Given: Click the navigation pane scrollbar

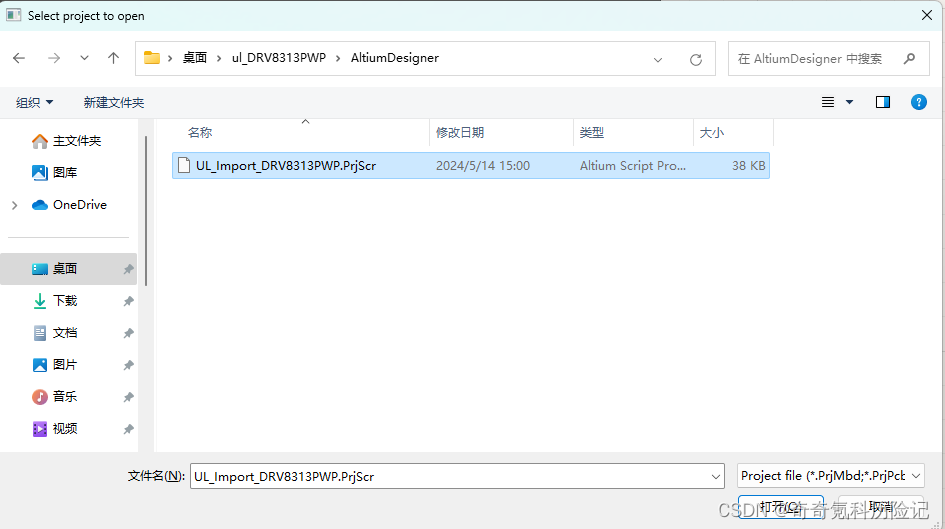Looking at the screenshot, I should 146,211.
